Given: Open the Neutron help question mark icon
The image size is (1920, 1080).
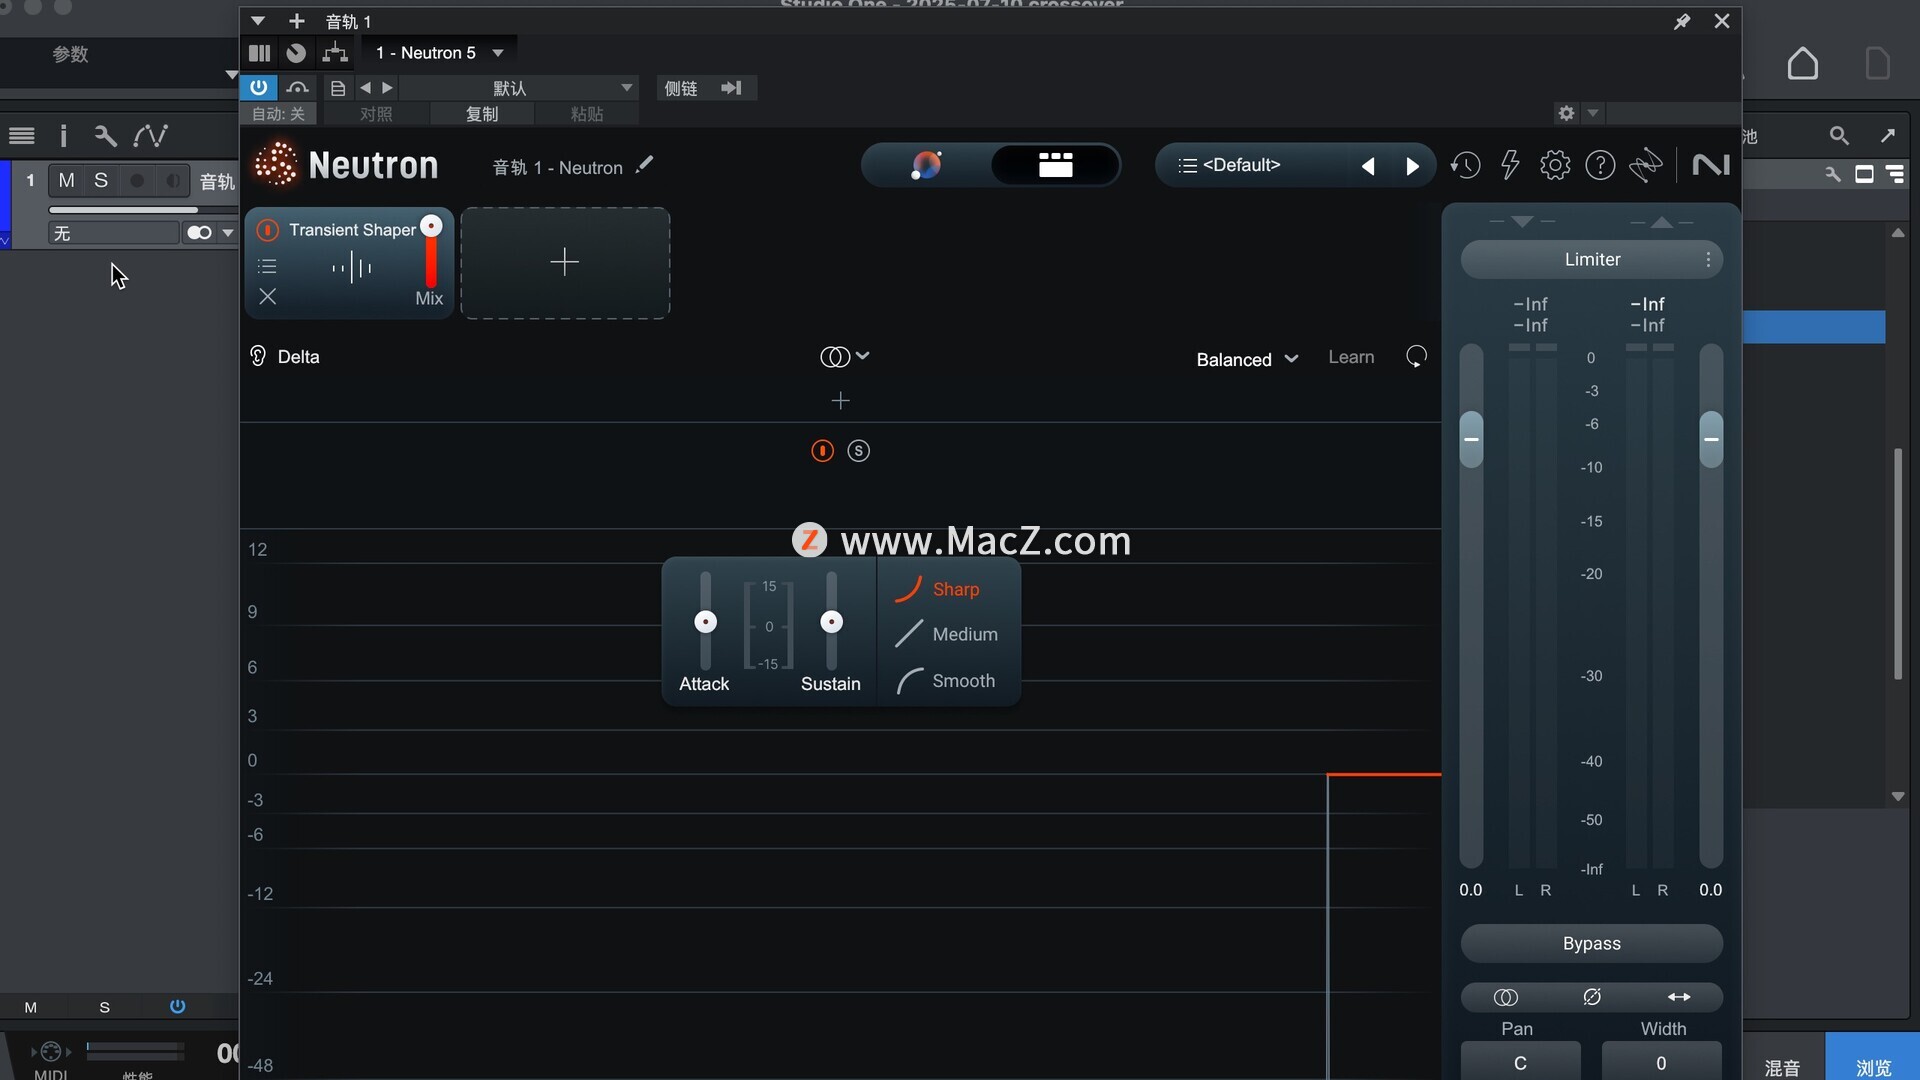Looking at the screenshot, I should pyautogui.click(x=1600, y=165).
